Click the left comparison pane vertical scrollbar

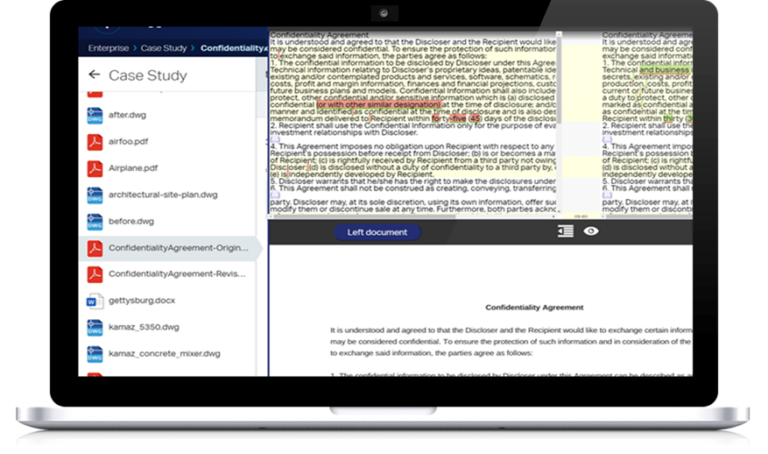pos(558,120)
